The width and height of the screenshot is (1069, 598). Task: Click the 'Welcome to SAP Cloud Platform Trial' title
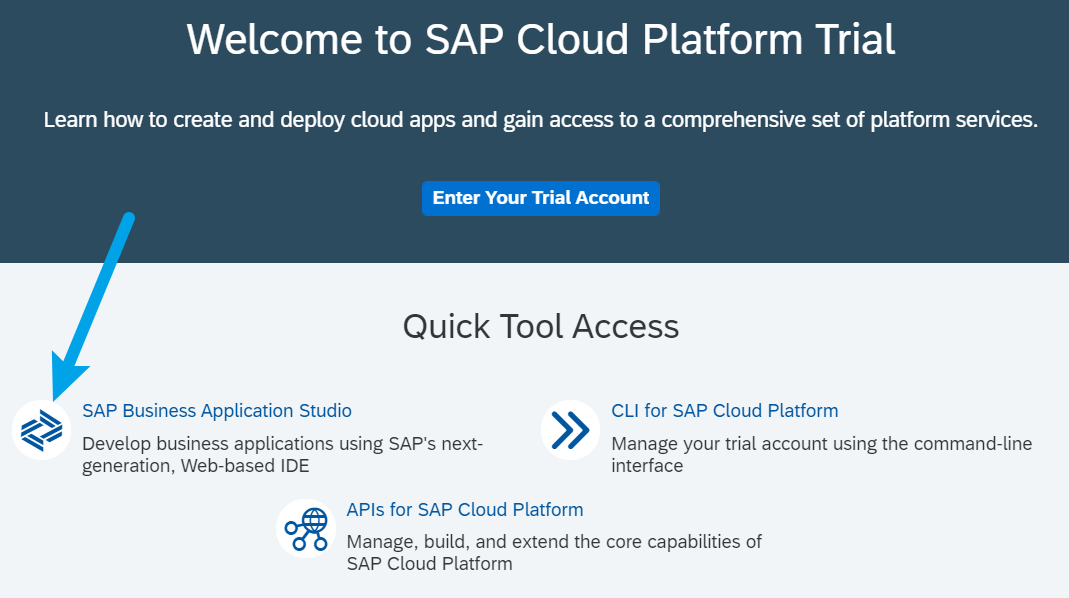point(541,39)
